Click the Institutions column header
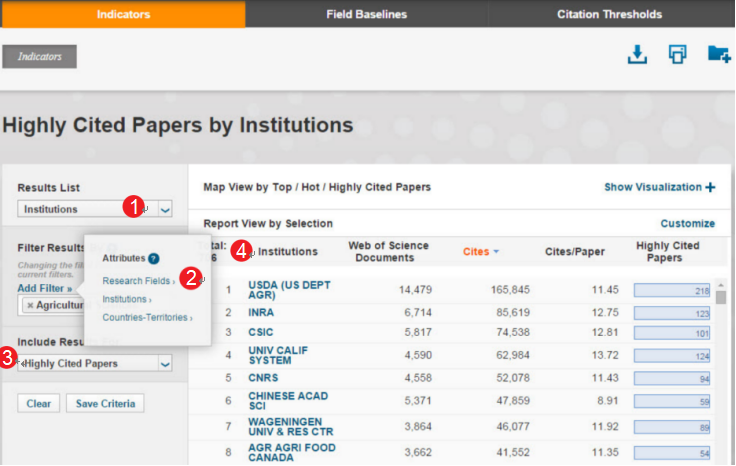736x466 pixels. pyautogui.click(x=288, y=252)
